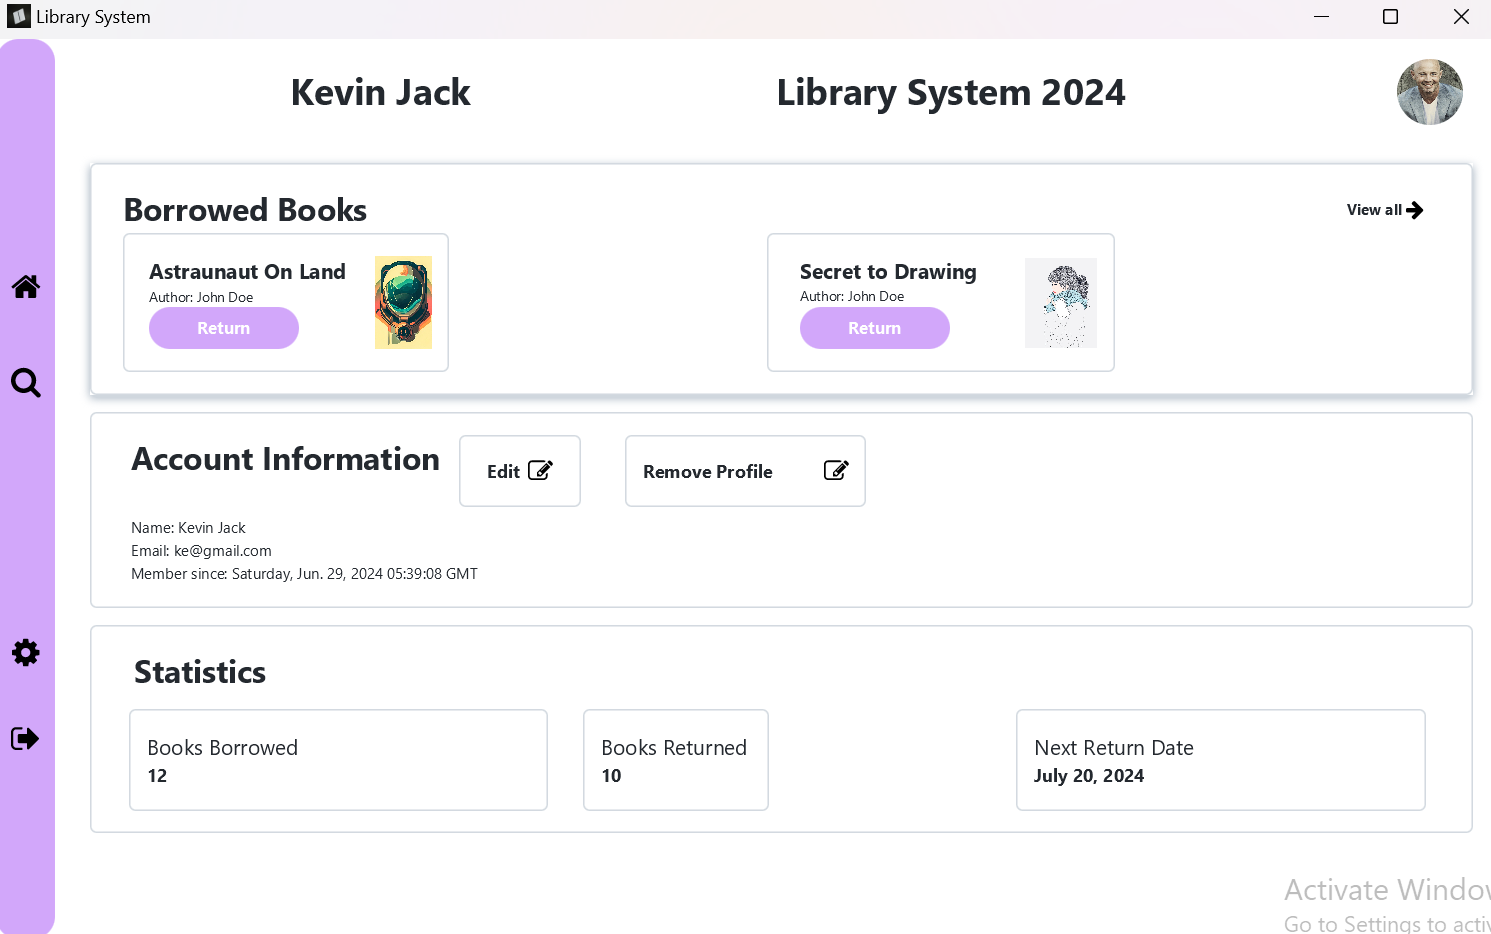Open View all borrowed books link
1491x934 pixels.
pyautogui.click(x=1385, y=210)
